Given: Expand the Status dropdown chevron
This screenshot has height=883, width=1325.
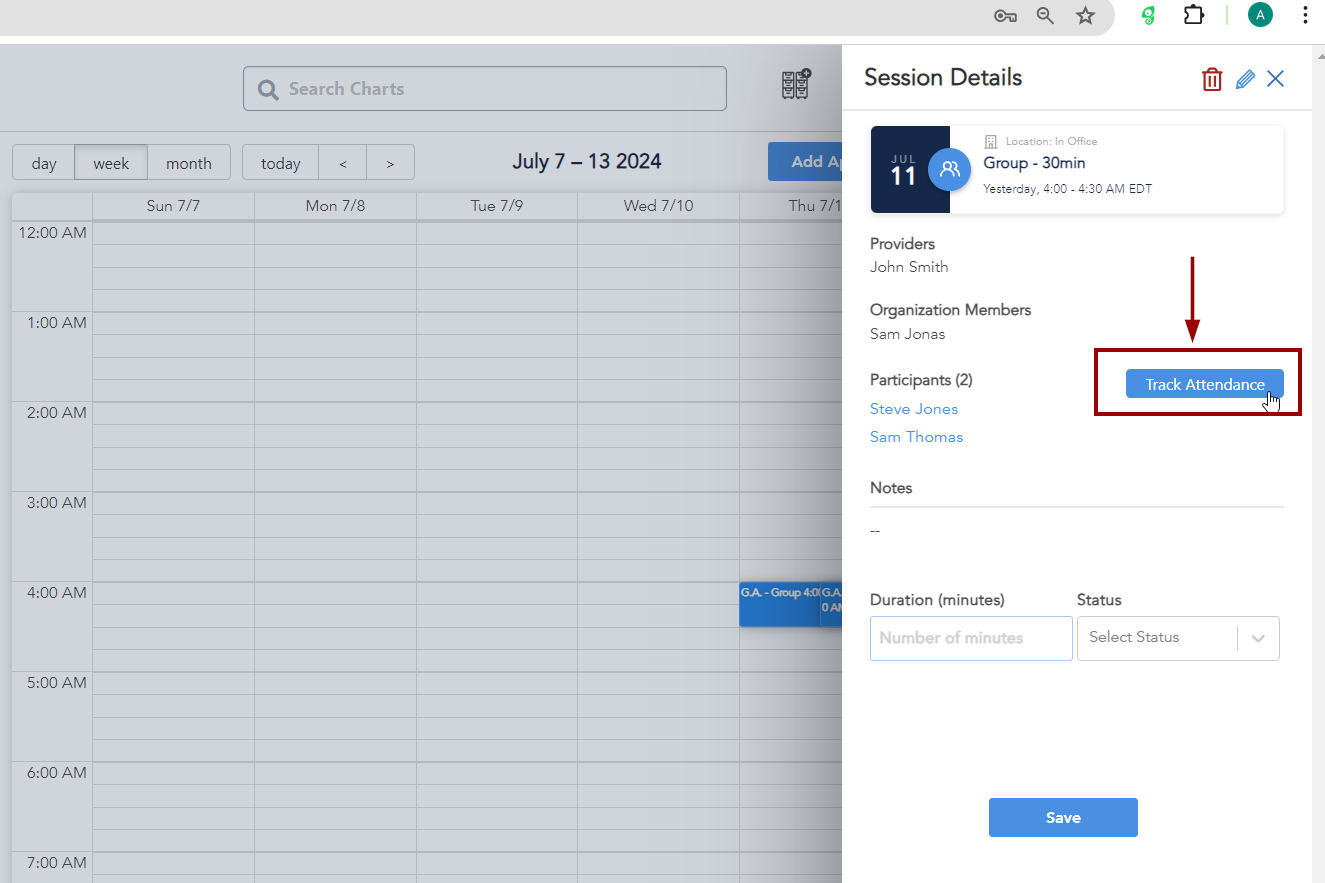Looking at the screenshot, I should point(1259,638).
